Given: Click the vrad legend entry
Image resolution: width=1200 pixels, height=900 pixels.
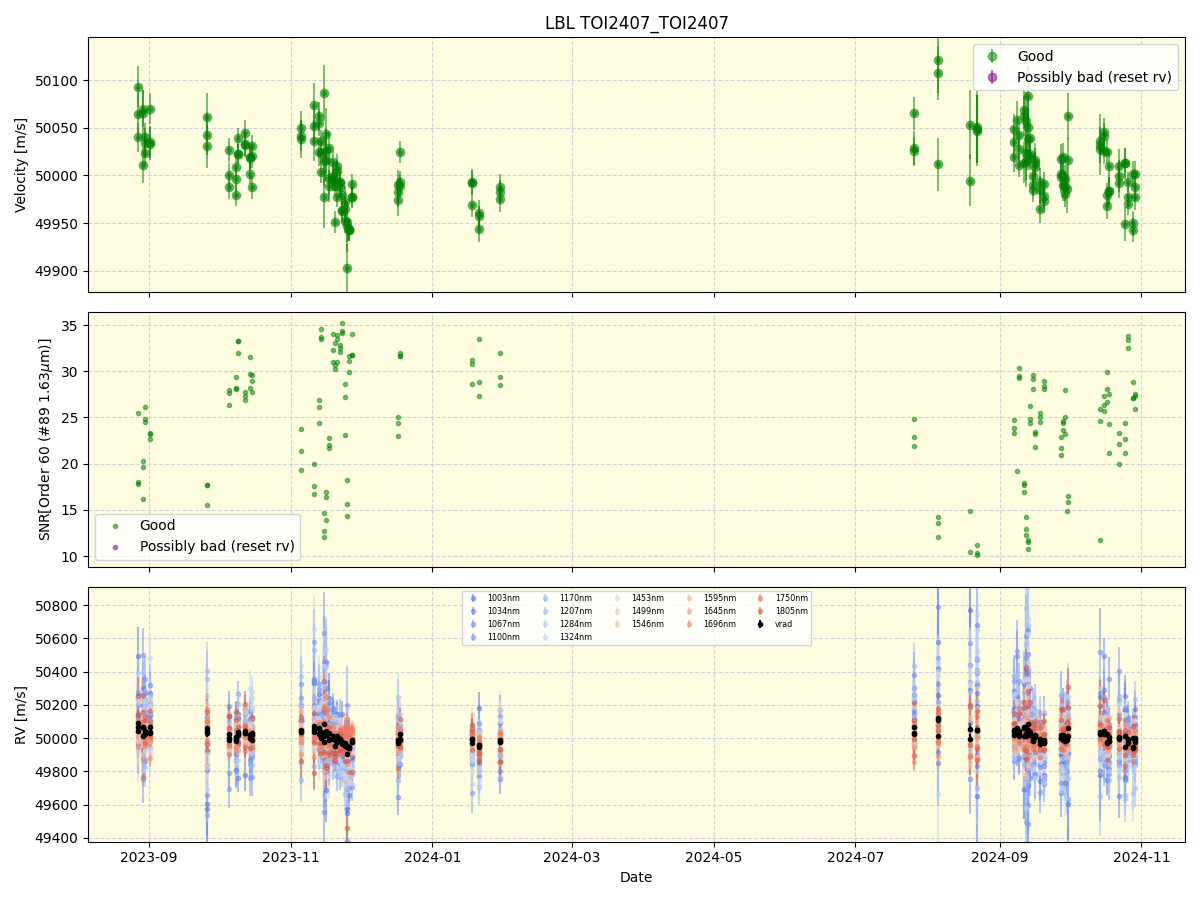Looking at the screenshot, I should coord(775,624).
